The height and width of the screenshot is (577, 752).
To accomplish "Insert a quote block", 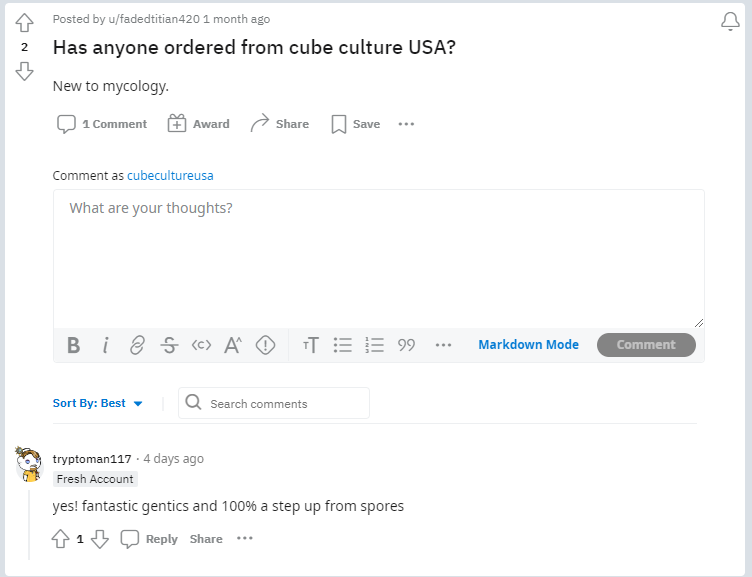I will pos(406,345).
